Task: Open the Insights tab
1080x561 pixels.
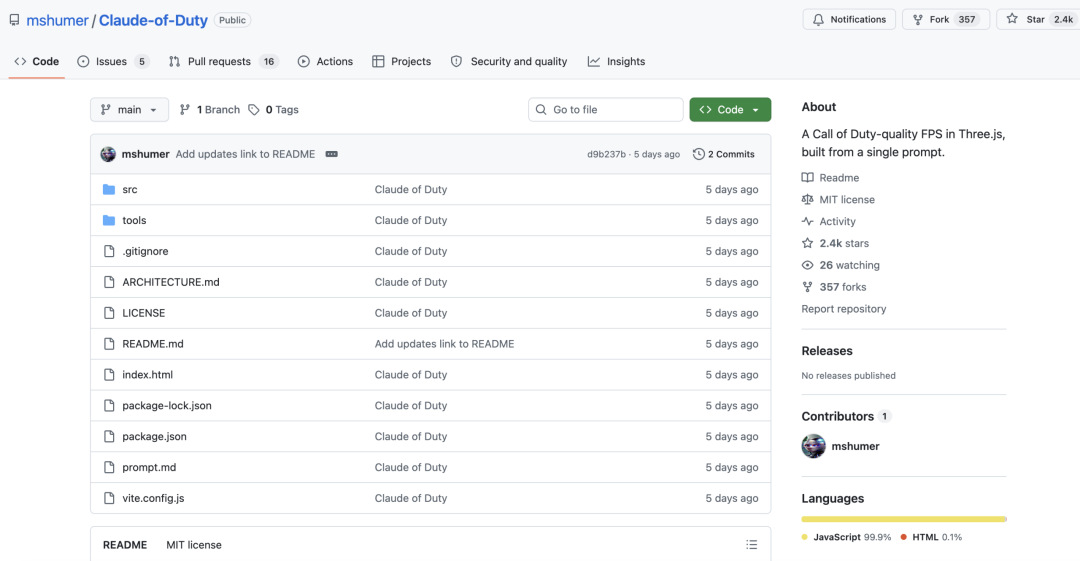Action: 616,61
